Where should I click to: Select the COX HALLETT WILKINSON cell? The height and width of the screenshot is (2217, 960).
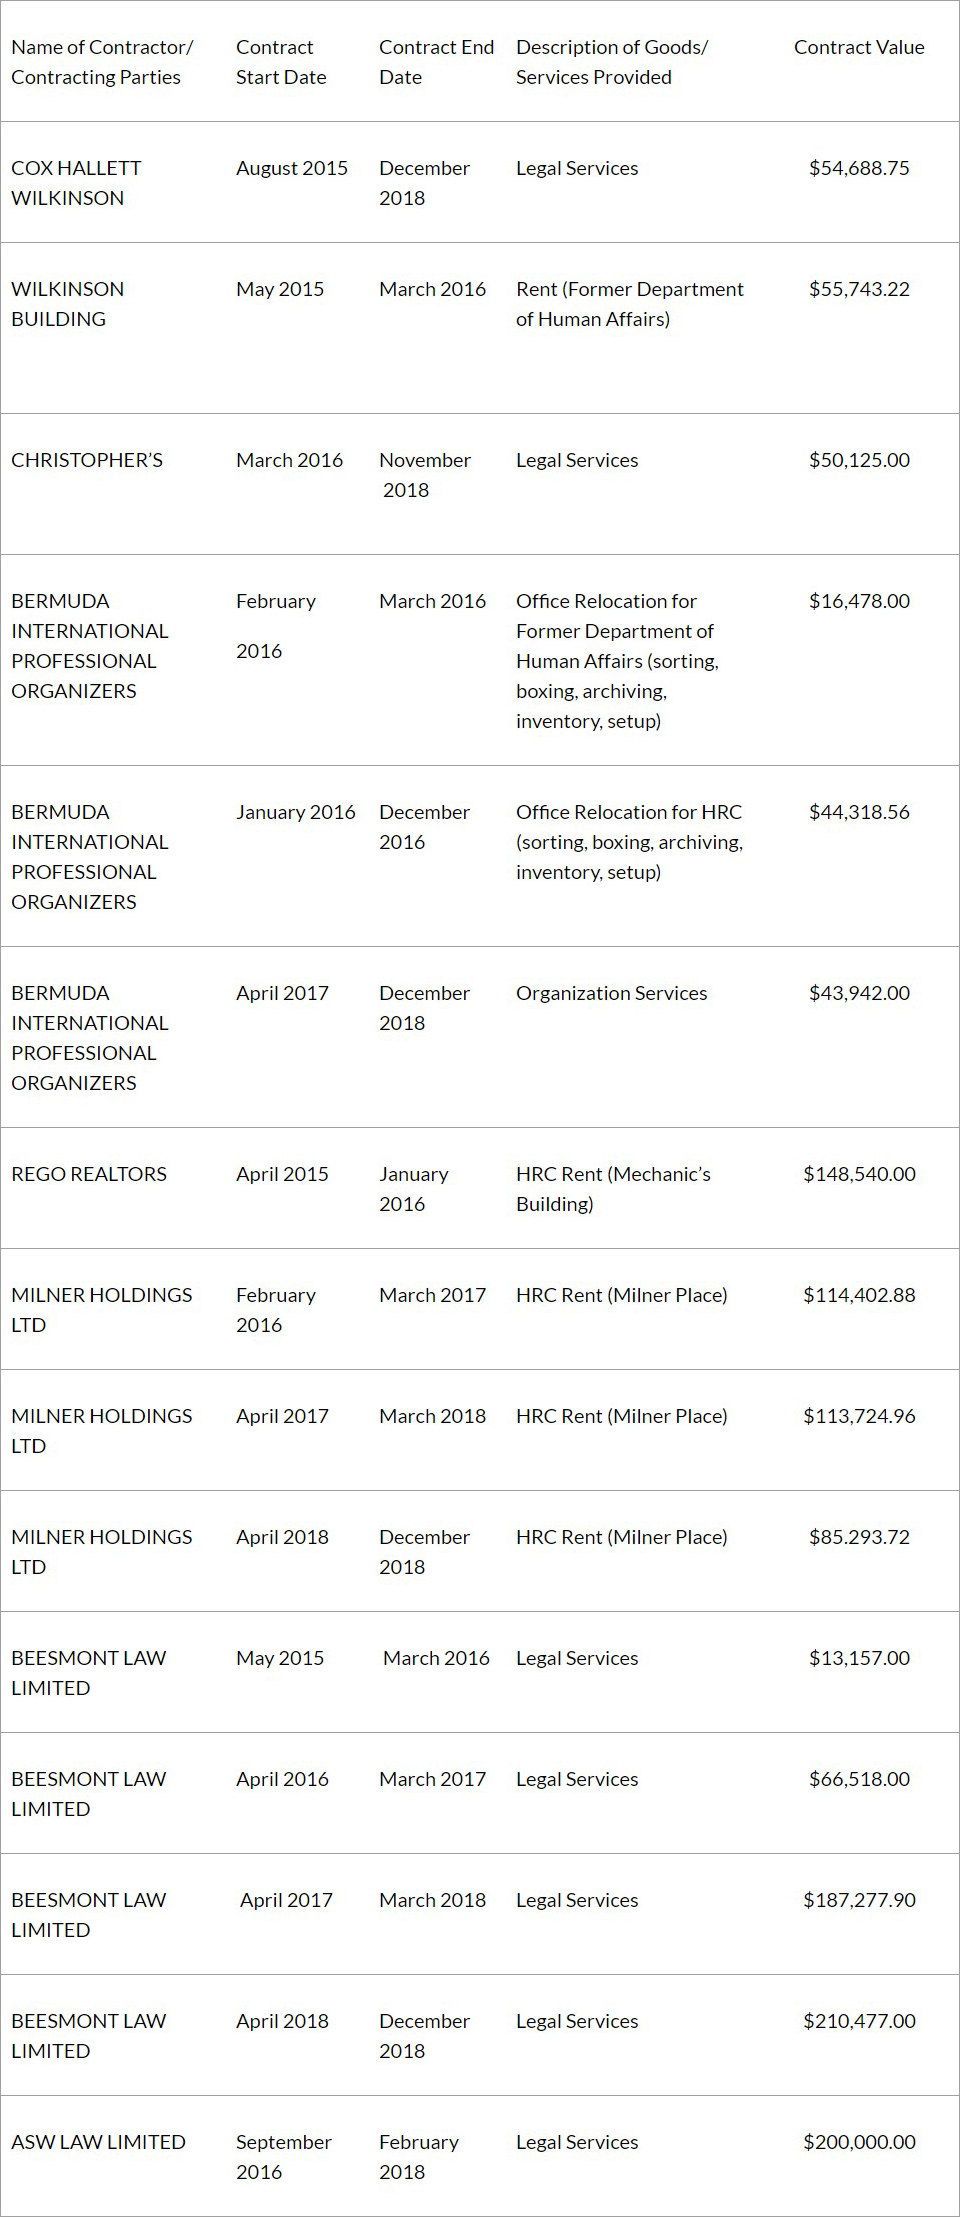pyautogui.click(x=76, y=183)
